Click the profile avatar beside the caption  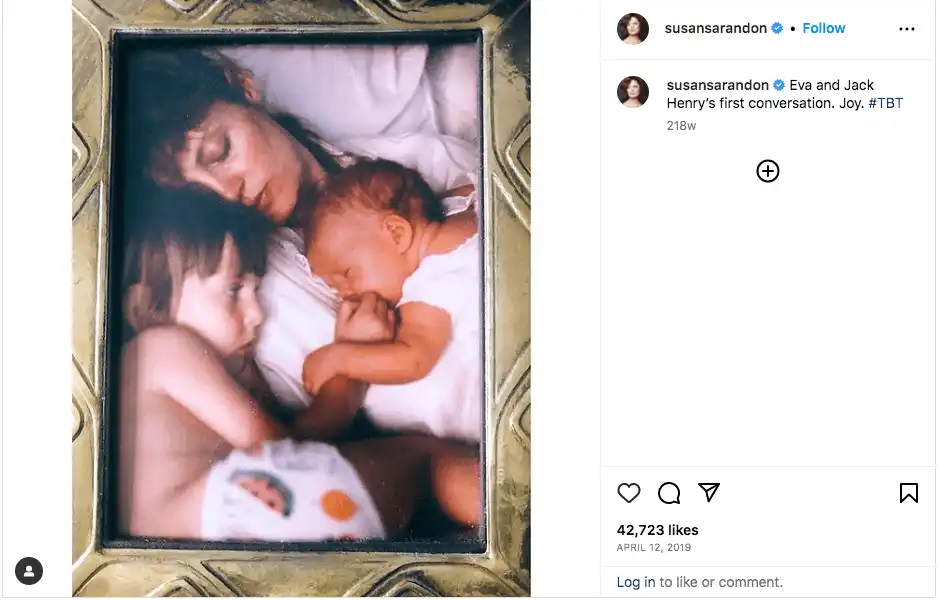click(633, 92)
